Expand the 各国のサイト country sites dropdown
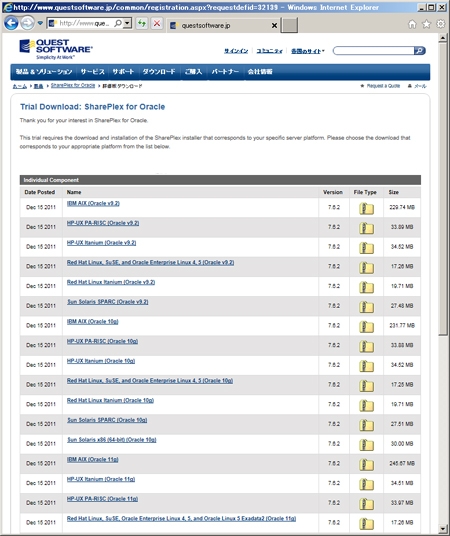The image size is (450, 536). (x=307, y=51)
